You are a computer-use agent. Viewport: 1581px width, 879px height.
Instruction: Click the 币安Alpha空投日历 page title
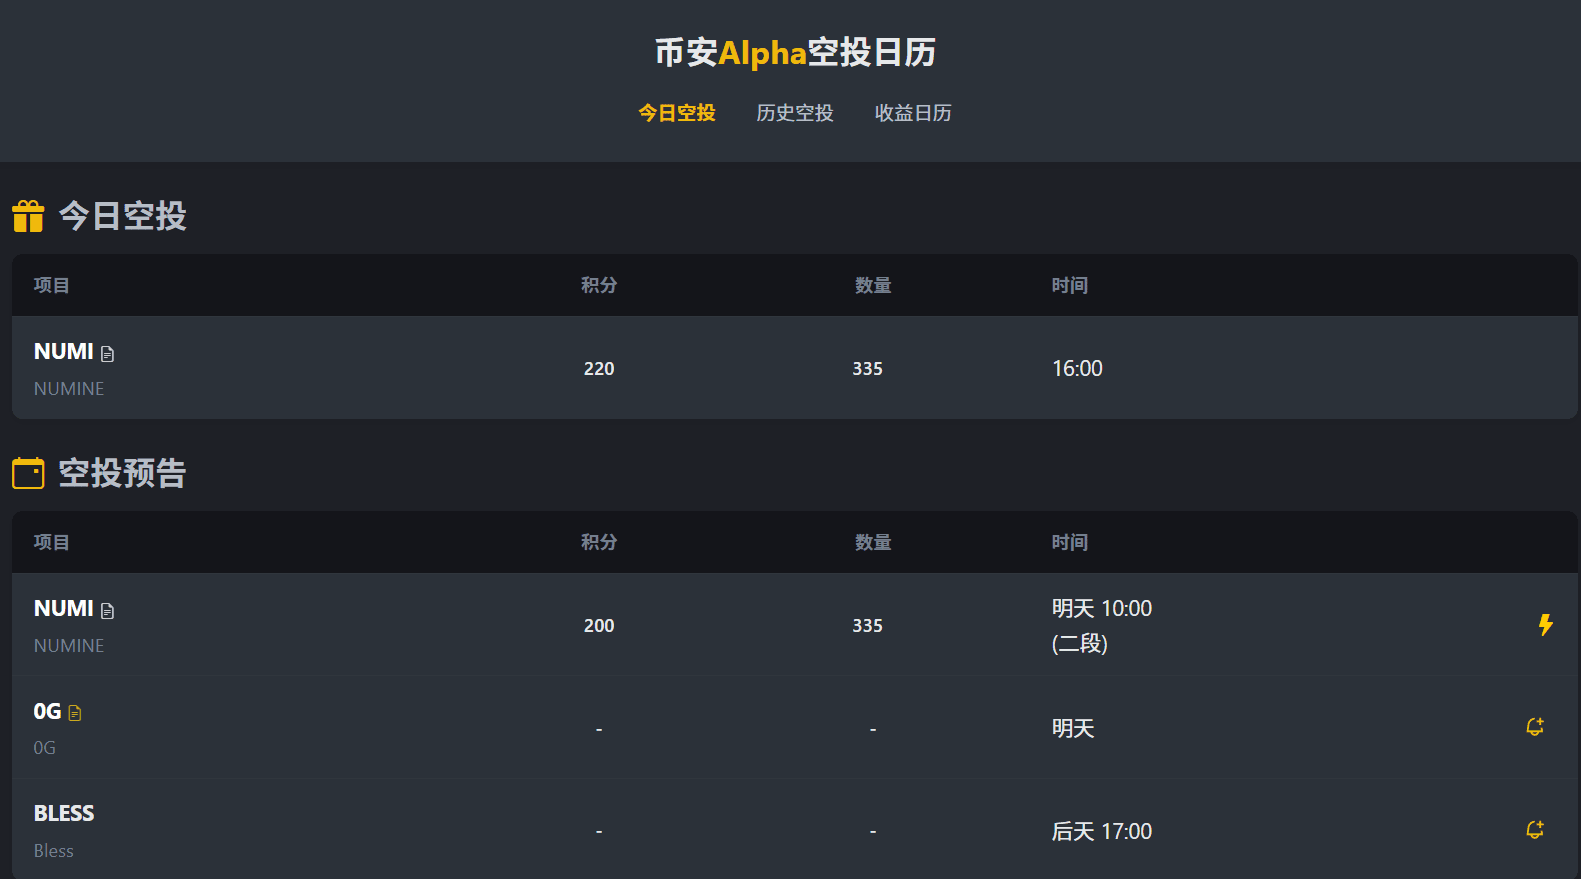(x=795, y=52)
